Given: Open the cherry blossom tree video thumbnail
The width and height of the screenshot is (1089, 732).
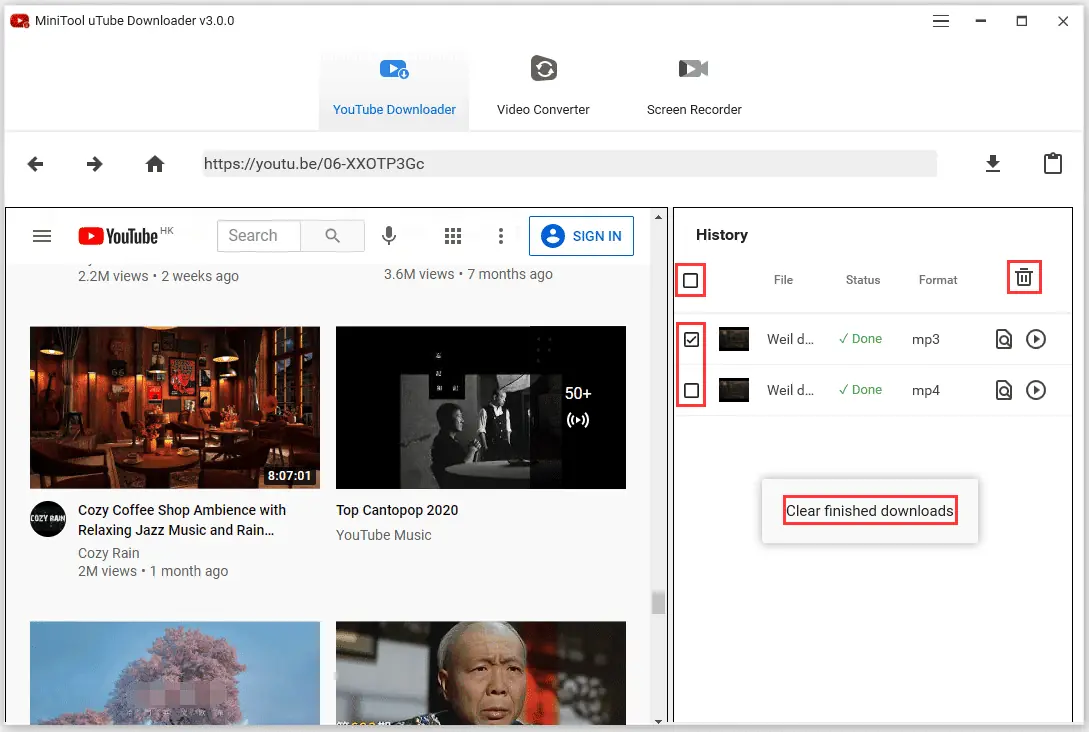Looking at the screenshot, I should 175,672.
